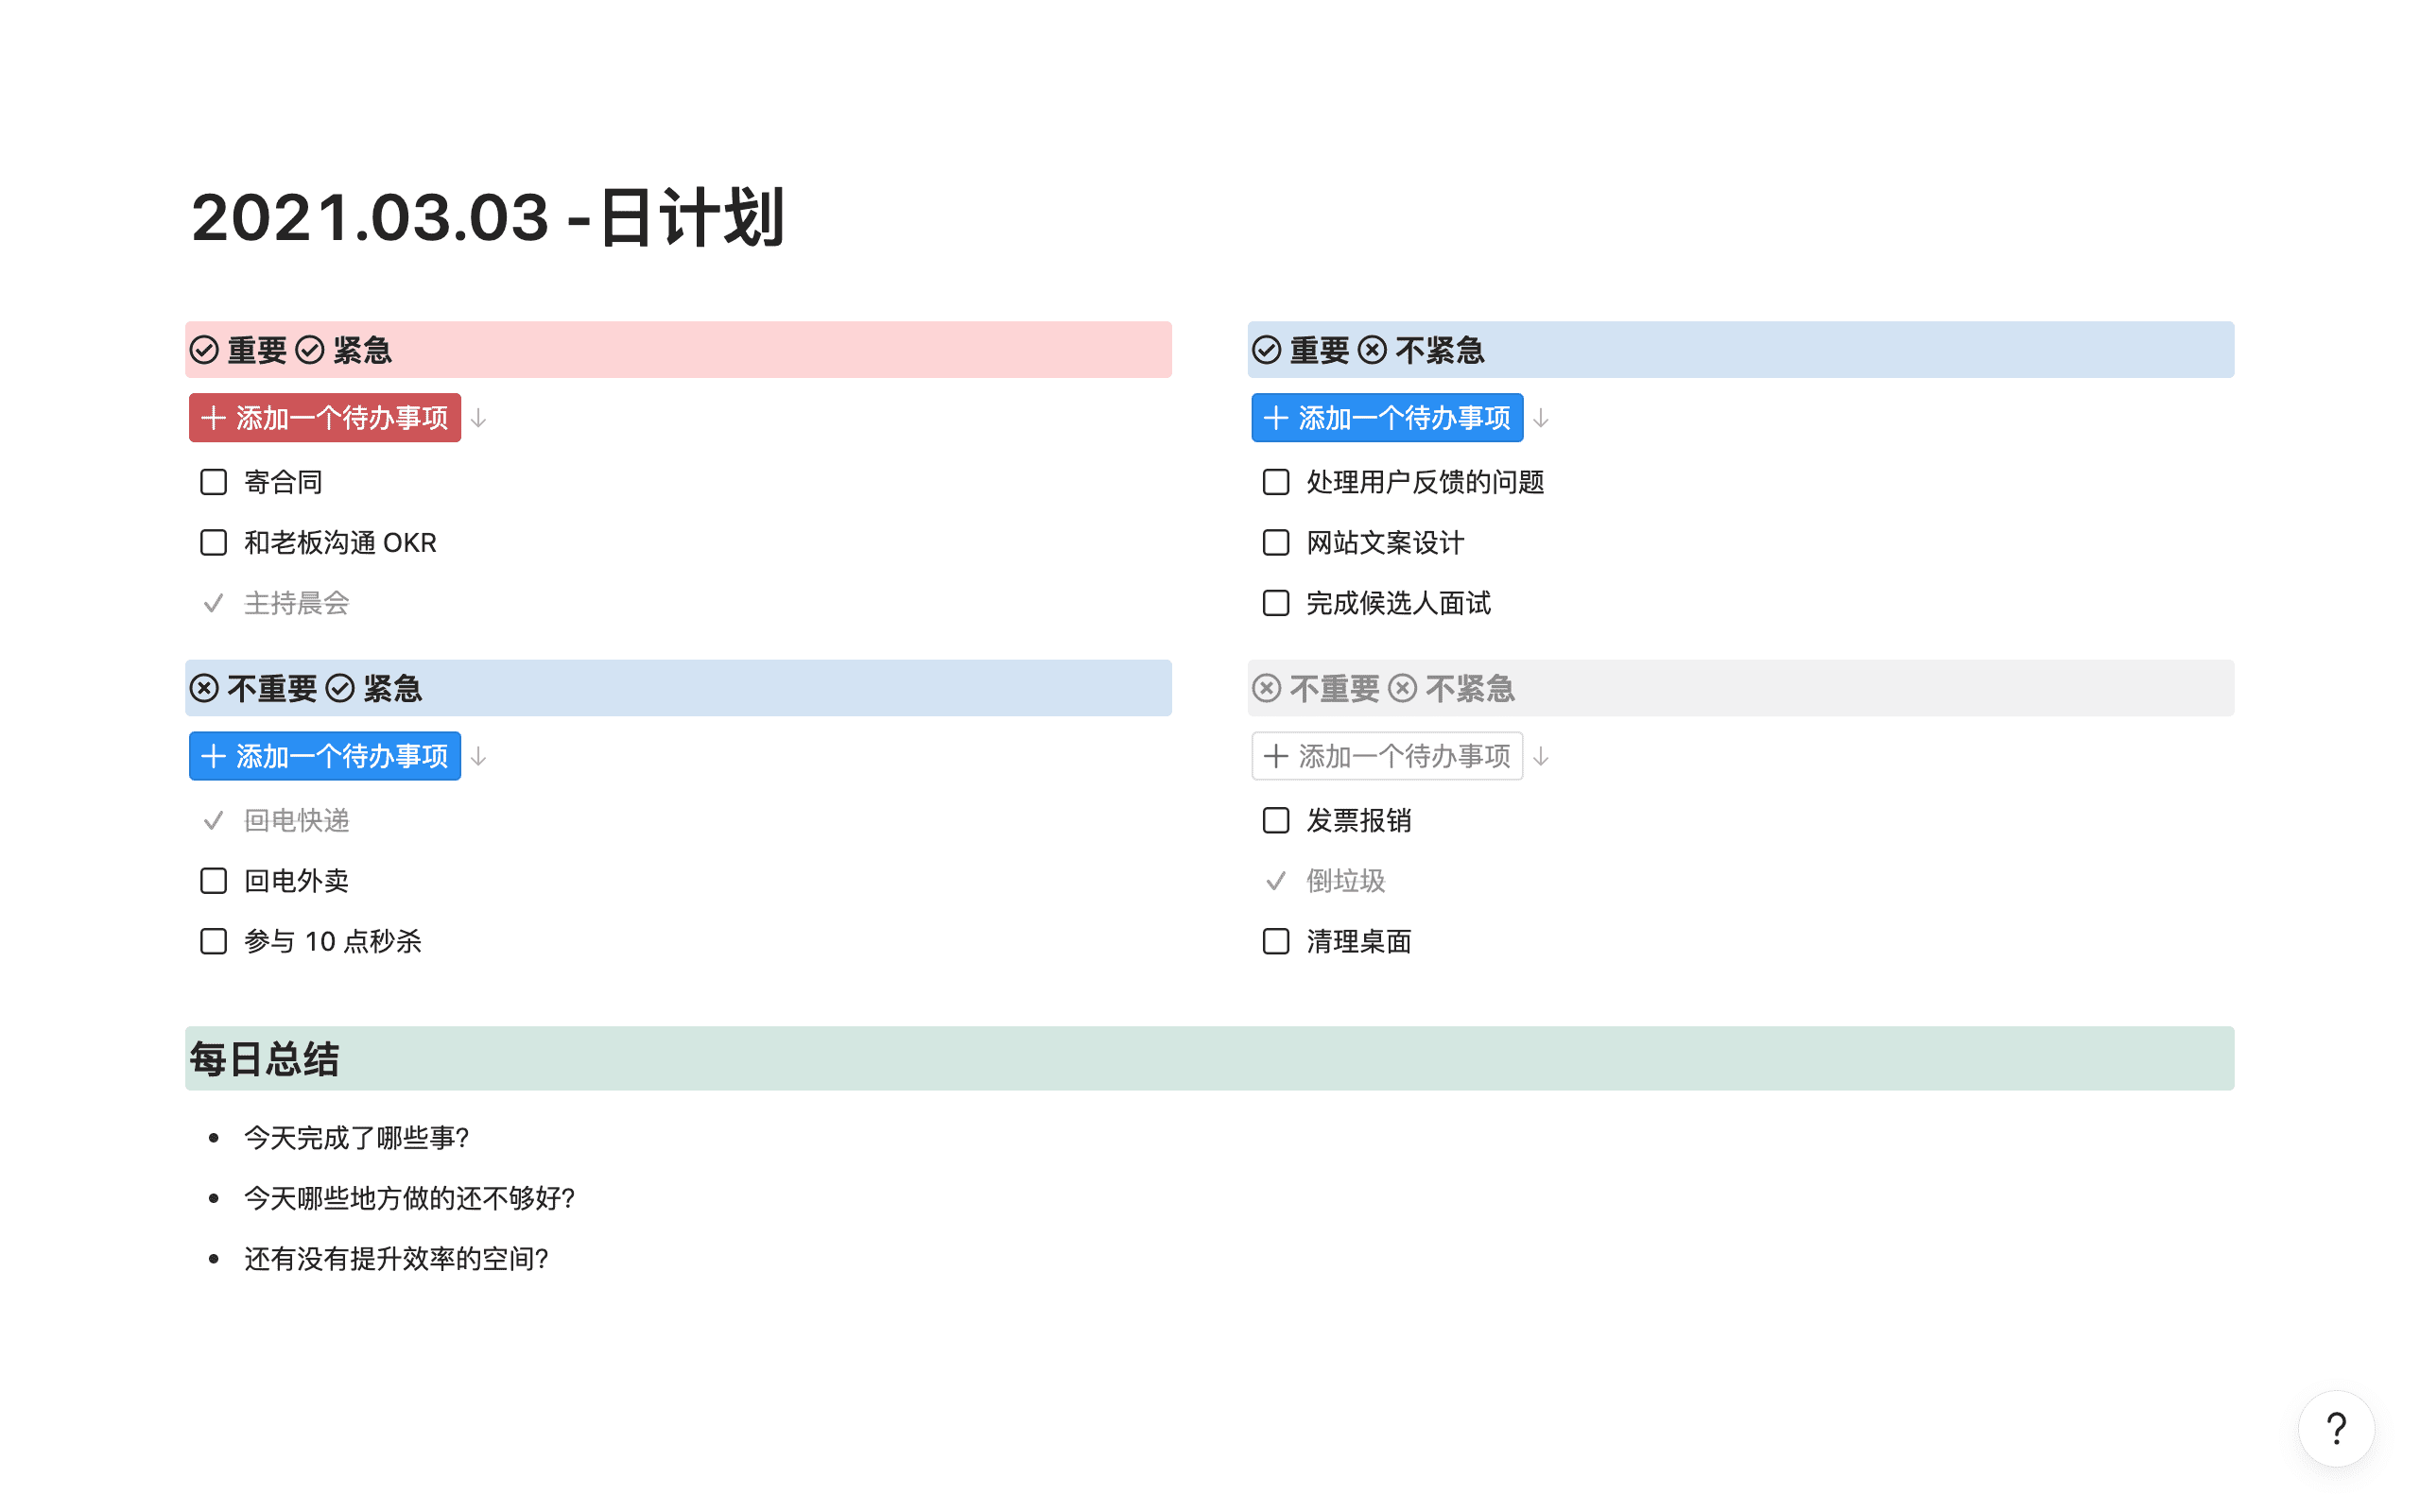Click the circled X icon before 不重要 ✓ 紧急 header
This screenshot has height=1512, width=2420.
pos(204,688)
